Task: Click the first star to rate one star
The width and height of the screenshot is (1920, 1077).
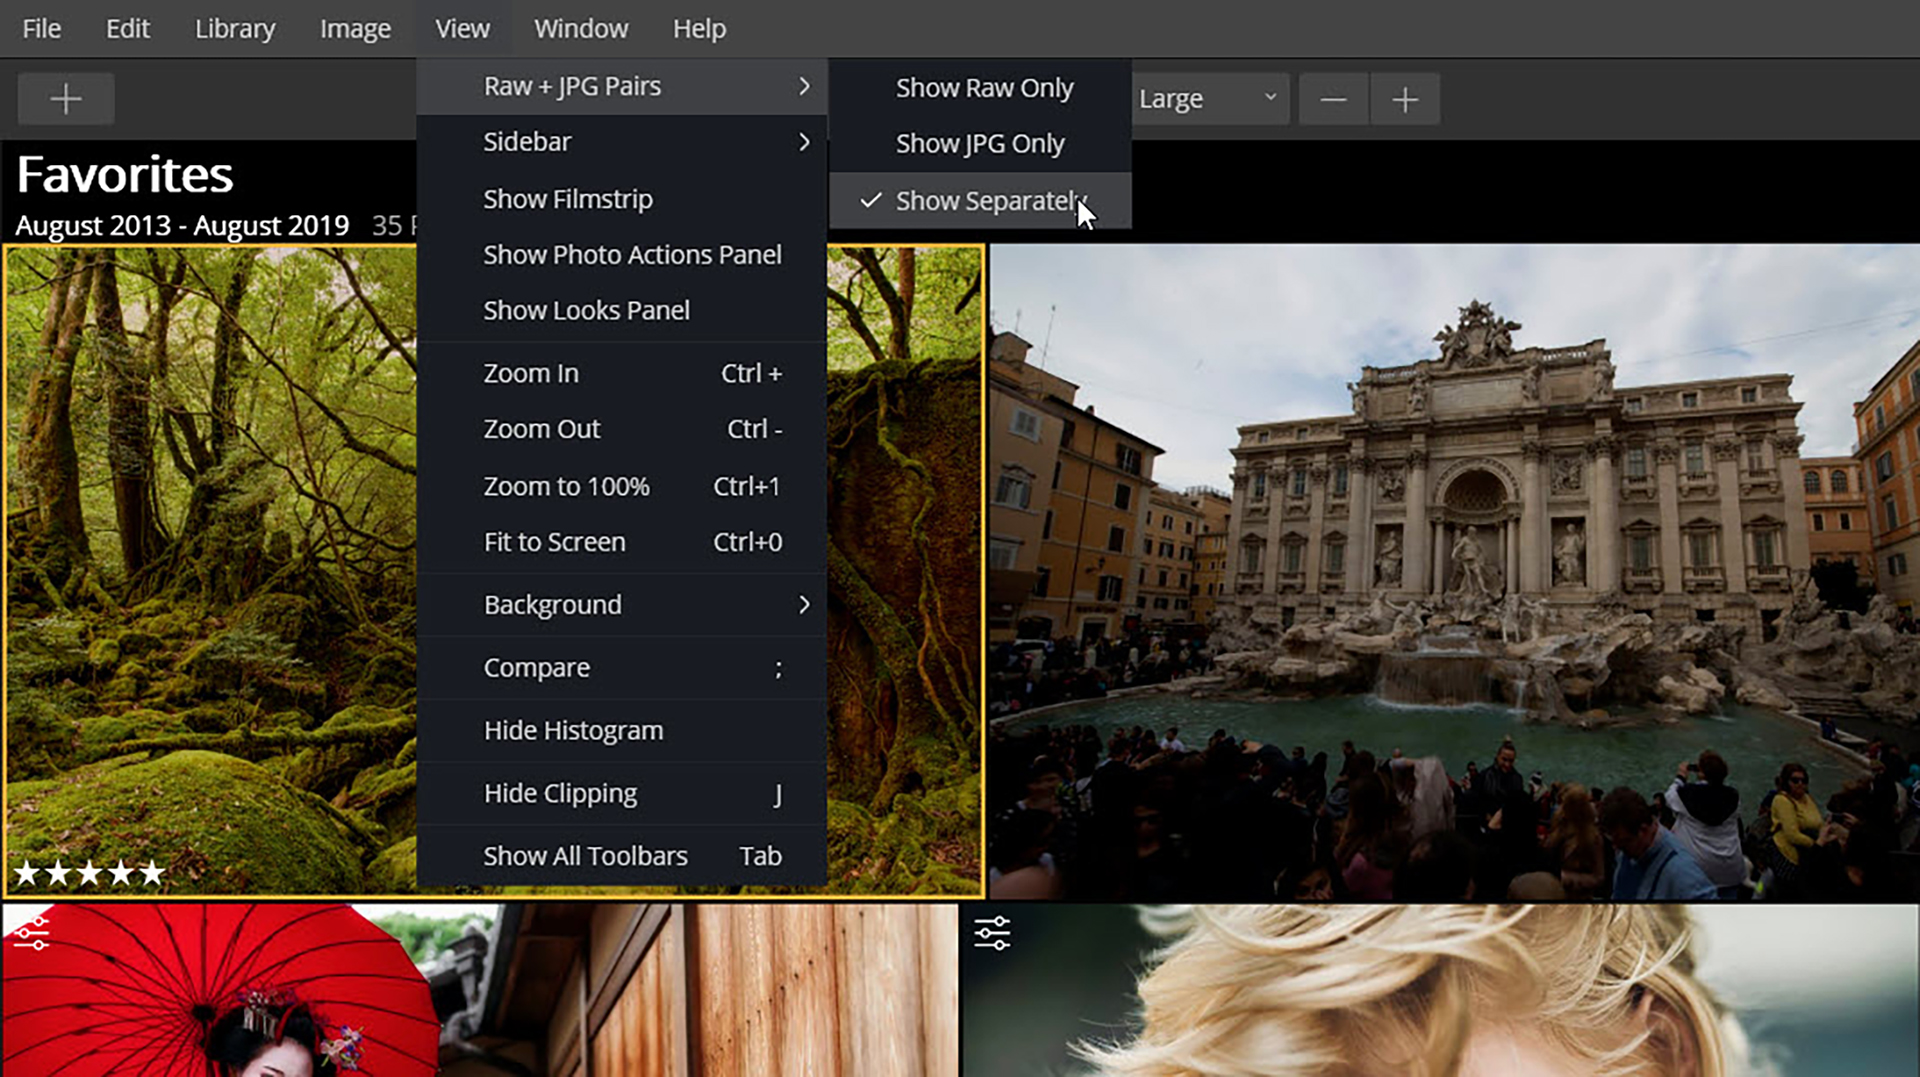Action: (x=27, y=872)
